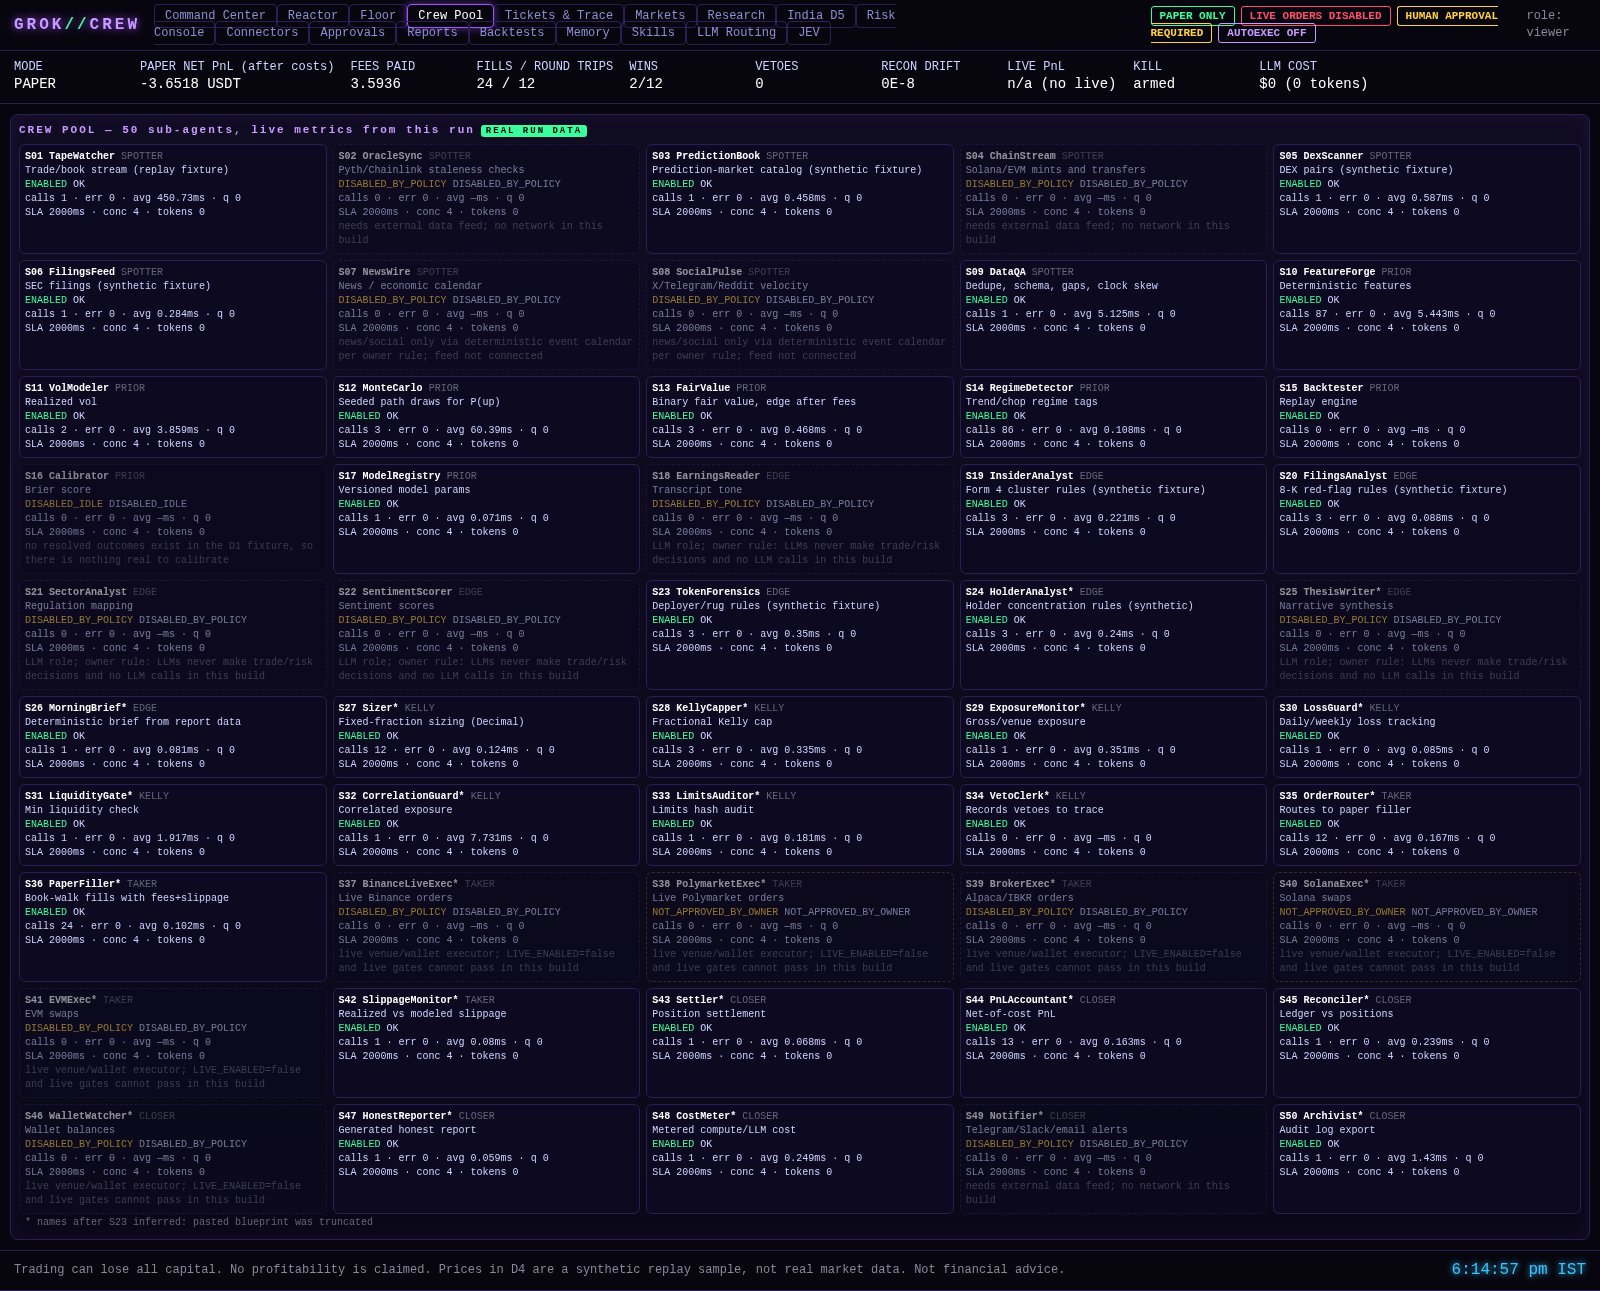Click the AUTOEXEC OFF badge
This screenshot has width=1600, height=1291.
tap(1266, 34)
